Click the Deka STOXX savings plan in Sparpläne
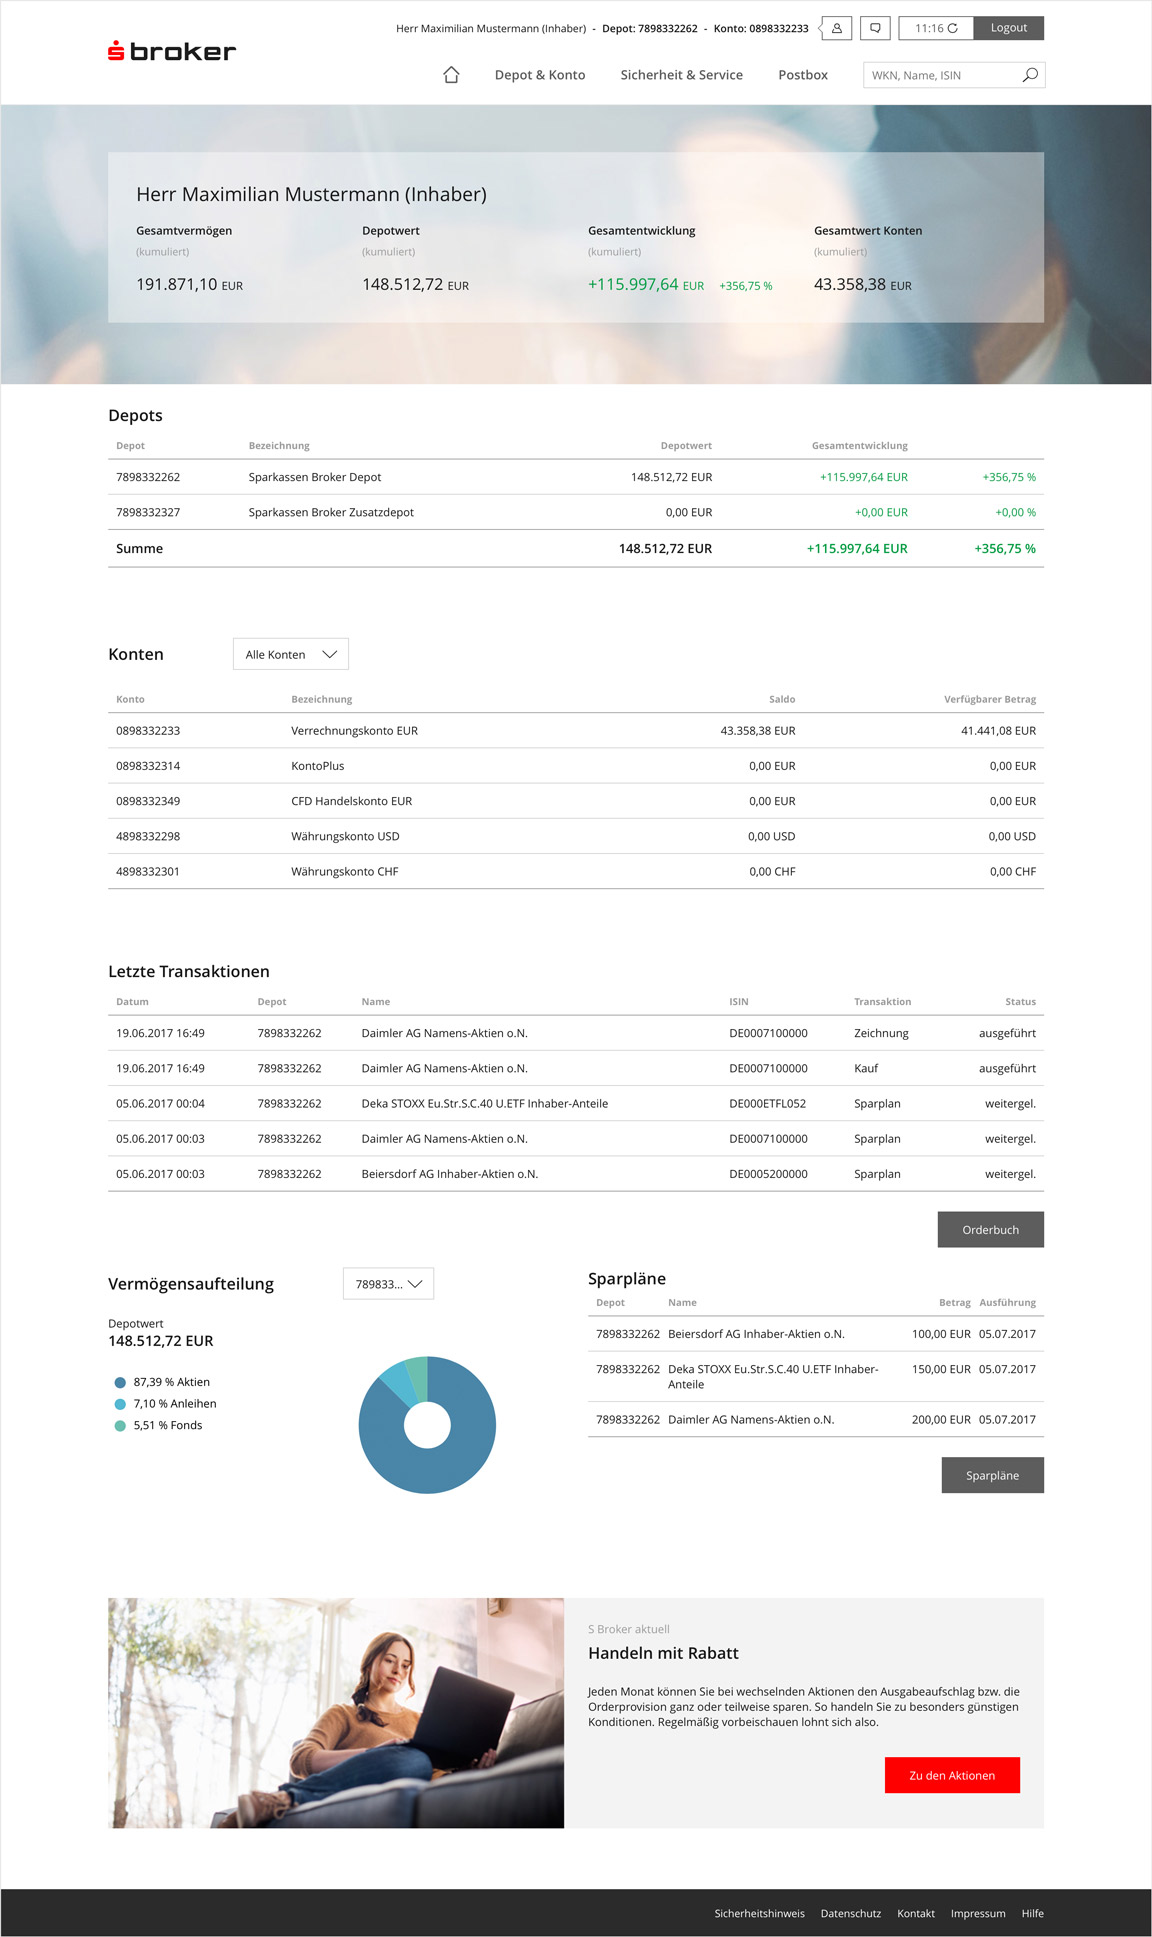 773,1376
